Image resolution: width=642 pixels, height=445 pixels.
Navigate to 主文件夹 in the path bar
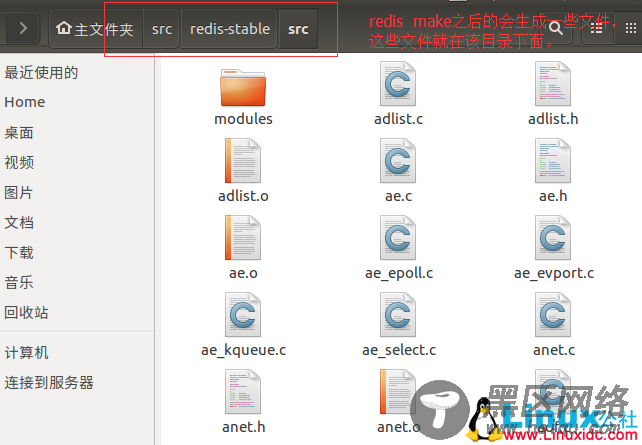tap(95, 29)
